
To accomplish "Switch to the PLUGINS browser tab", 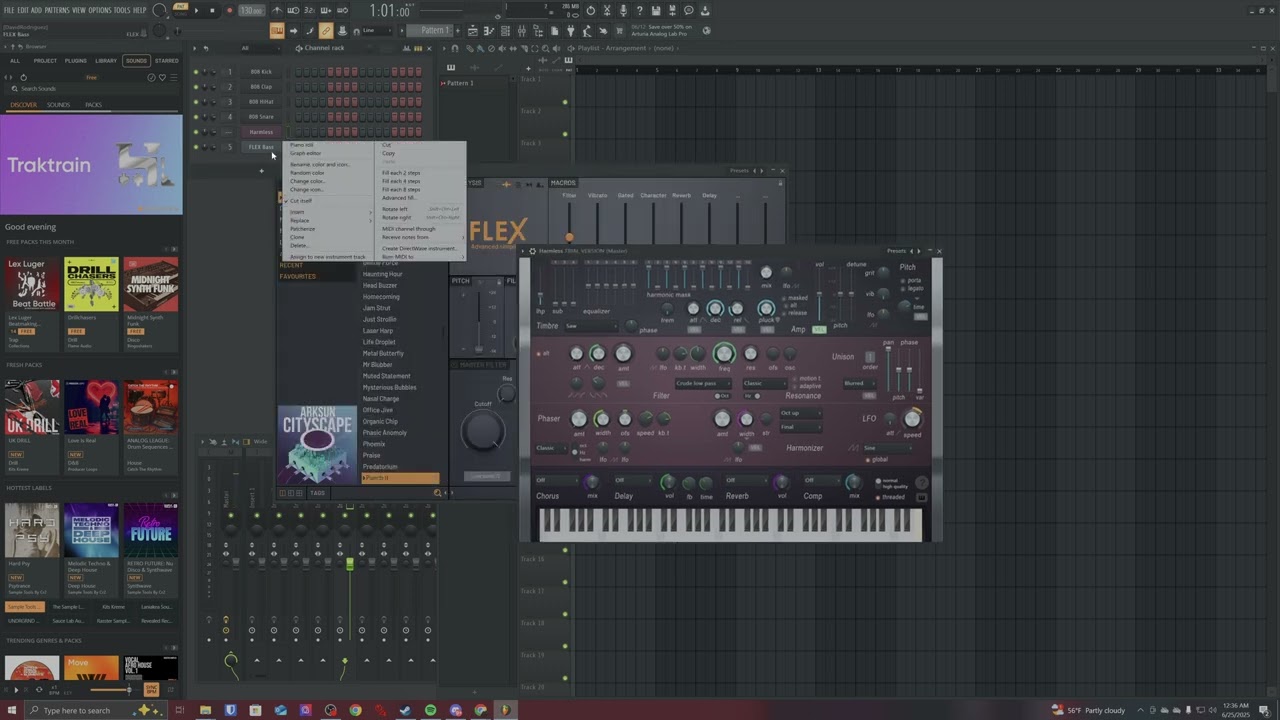I will point(76,61).
